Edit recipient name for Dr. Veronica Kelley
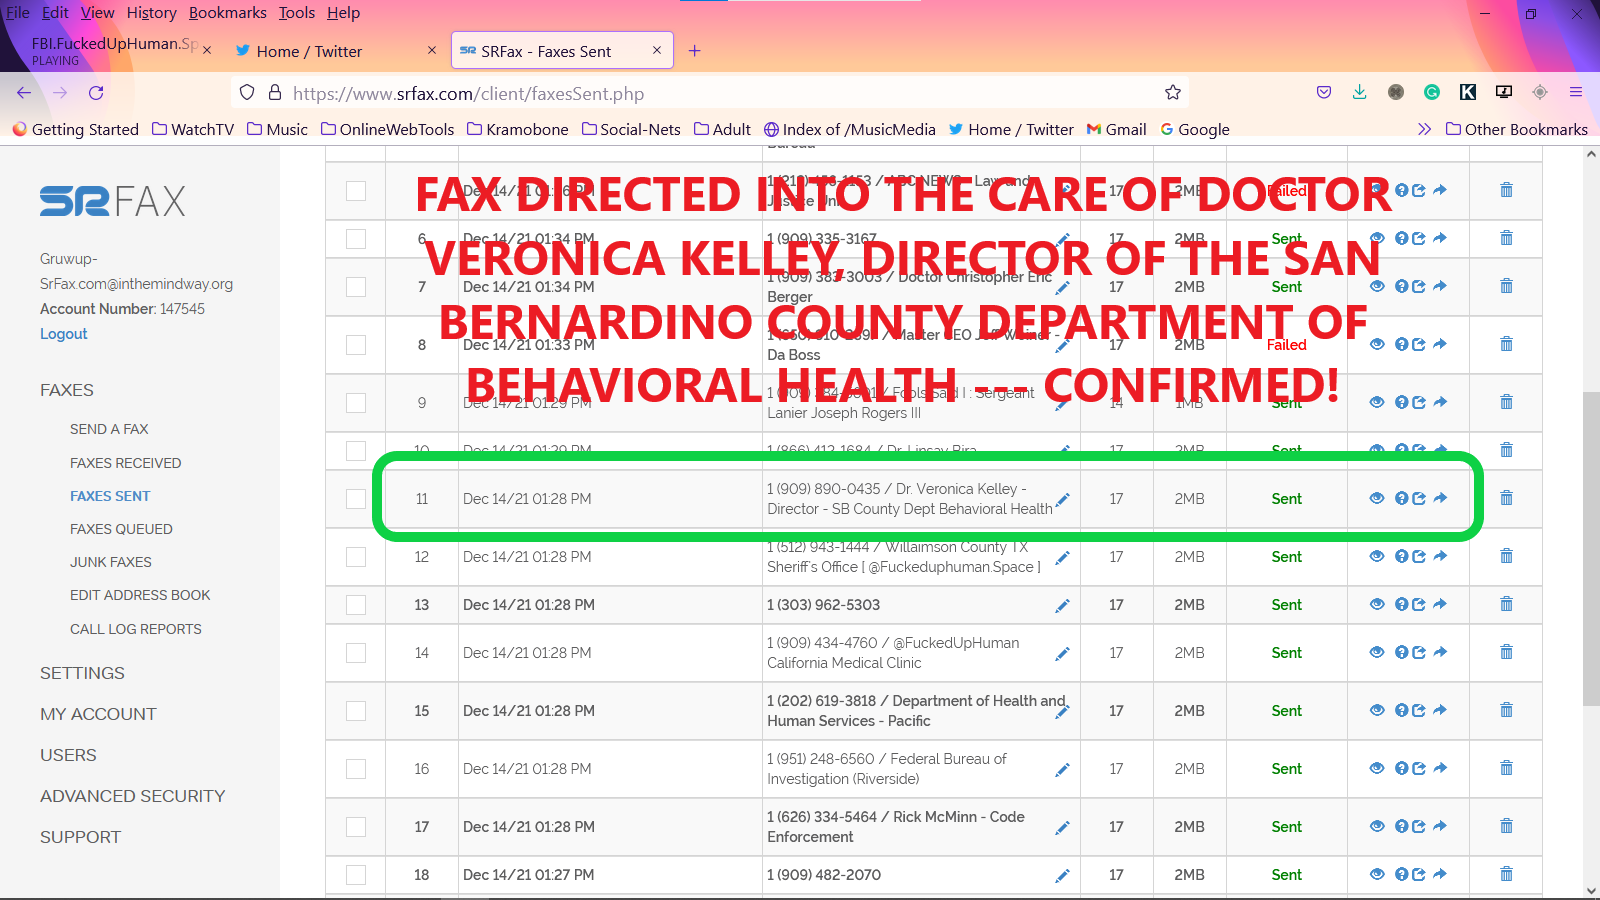 [1062, 499]
